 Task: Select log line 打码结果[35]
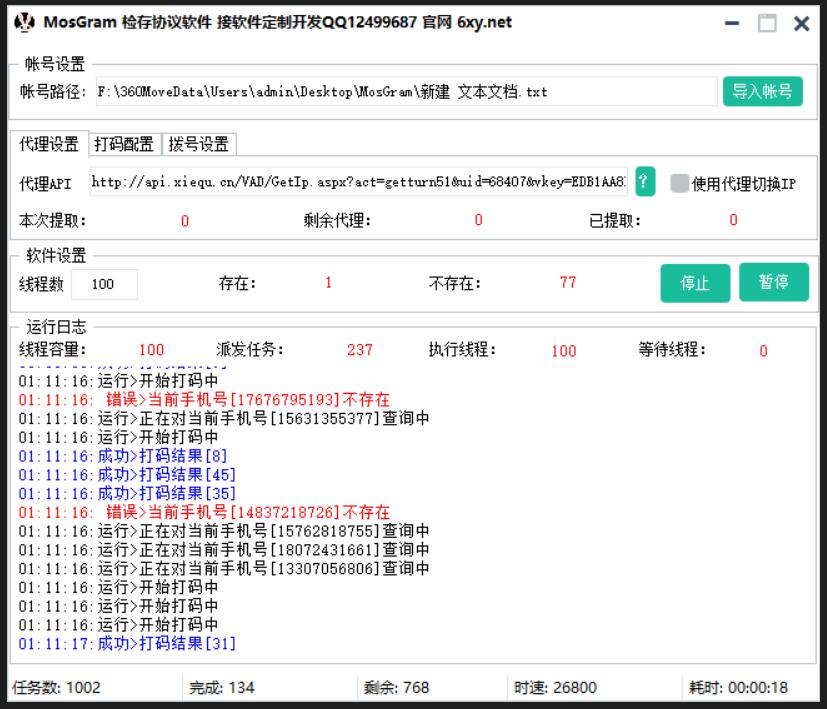[127, 493]
